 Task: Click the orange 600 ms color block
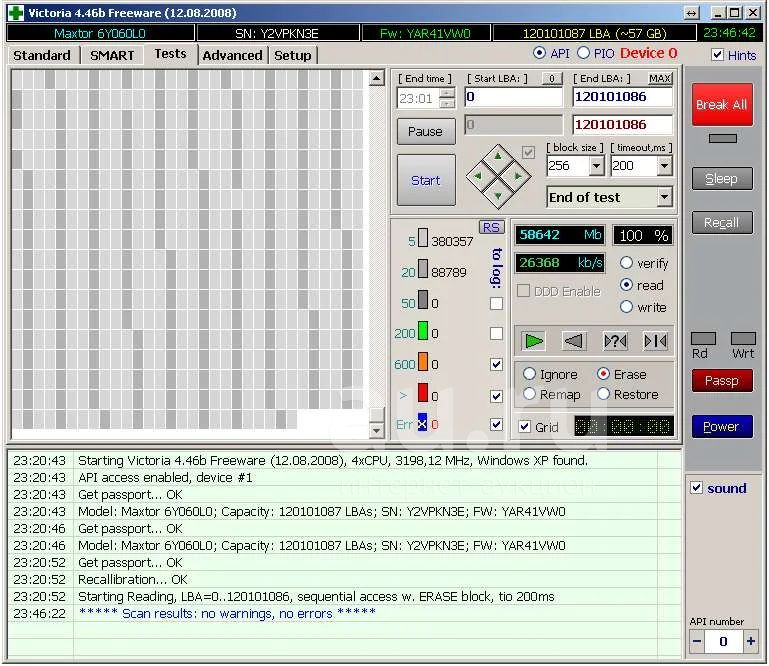click(x=422, y=361)
